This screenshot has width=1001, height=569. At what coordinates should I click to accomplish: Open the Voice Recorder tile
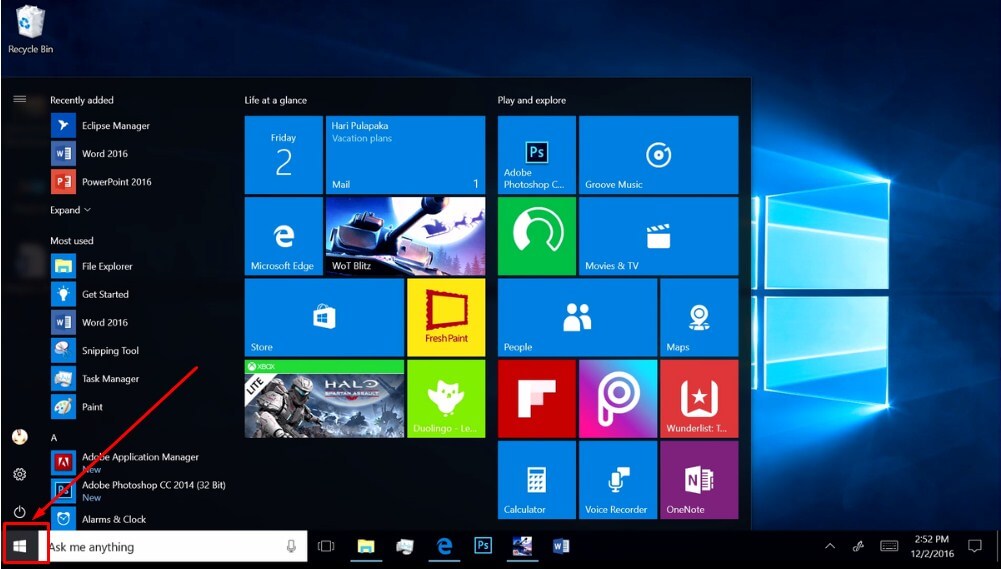click(x=618, y=480)
